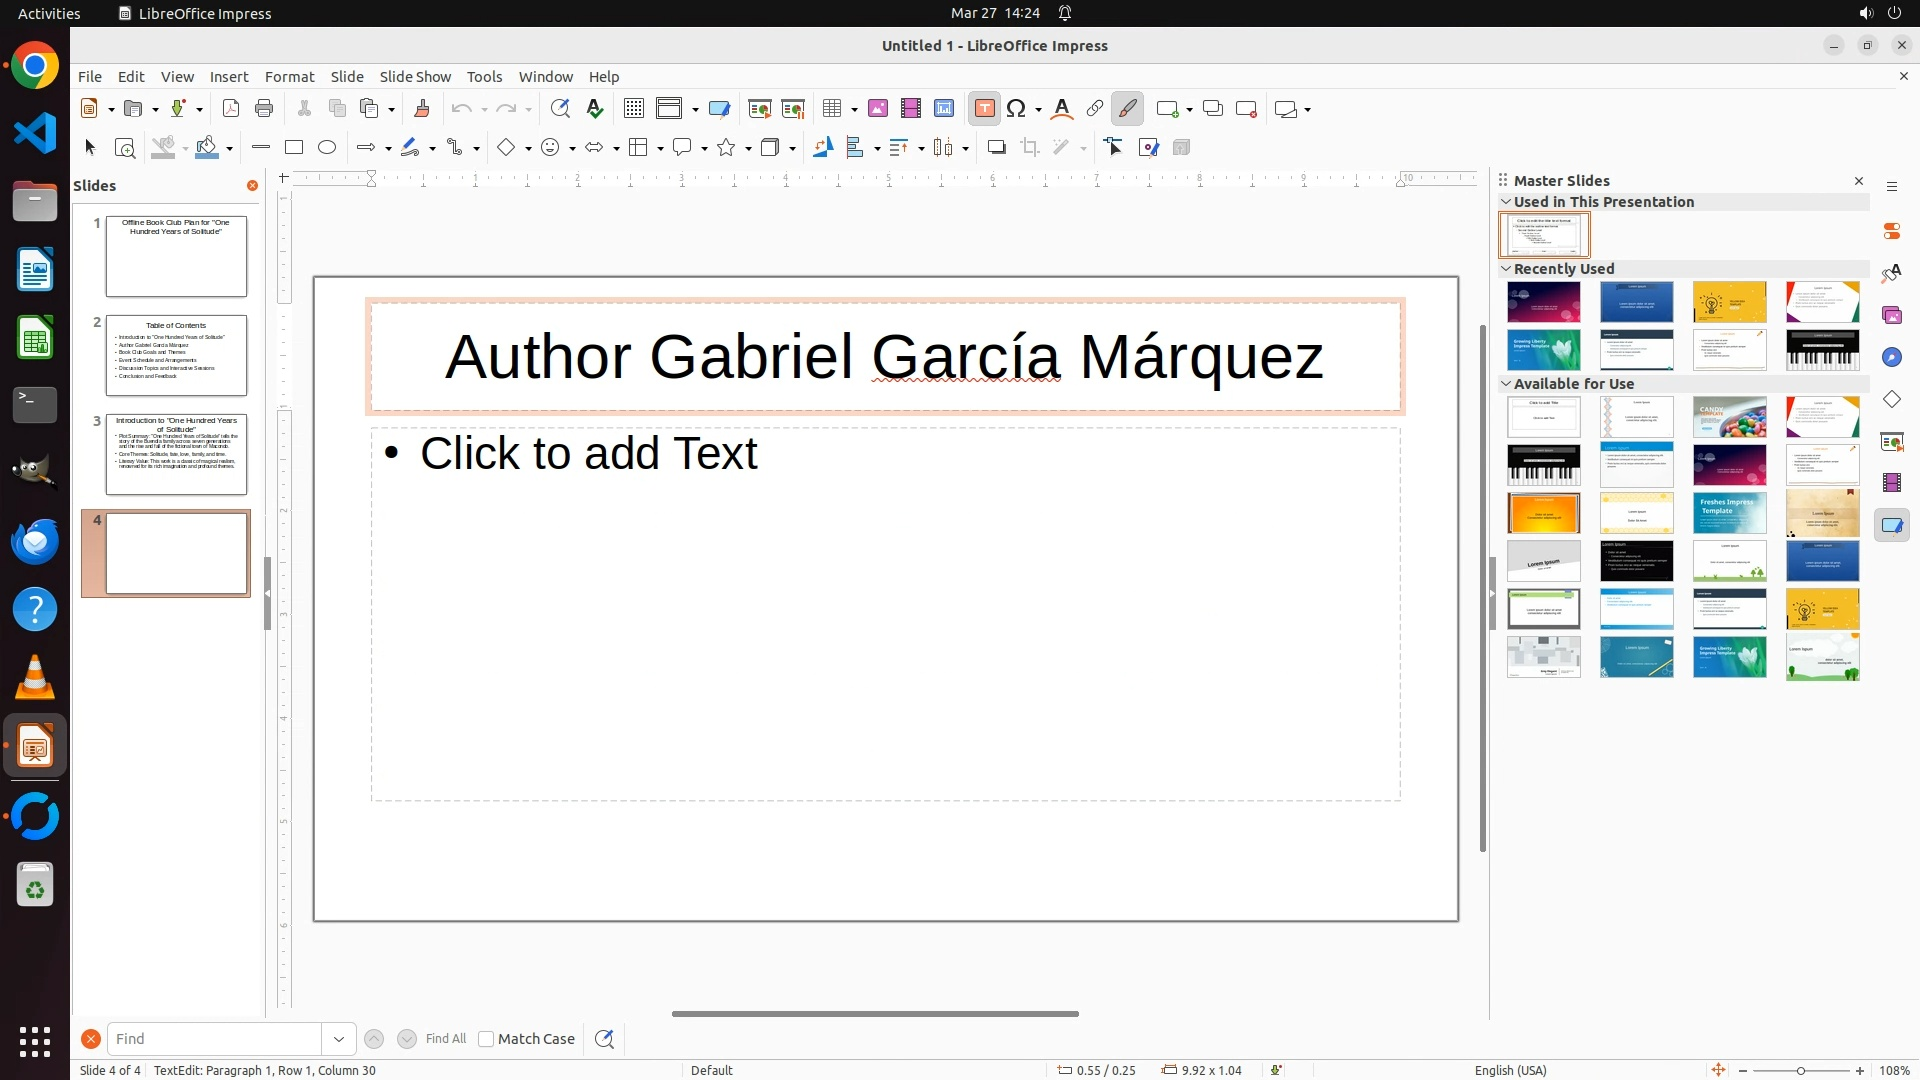Collapse the Available for Use section
1920x1080 pixels.
coord(1506,383)
